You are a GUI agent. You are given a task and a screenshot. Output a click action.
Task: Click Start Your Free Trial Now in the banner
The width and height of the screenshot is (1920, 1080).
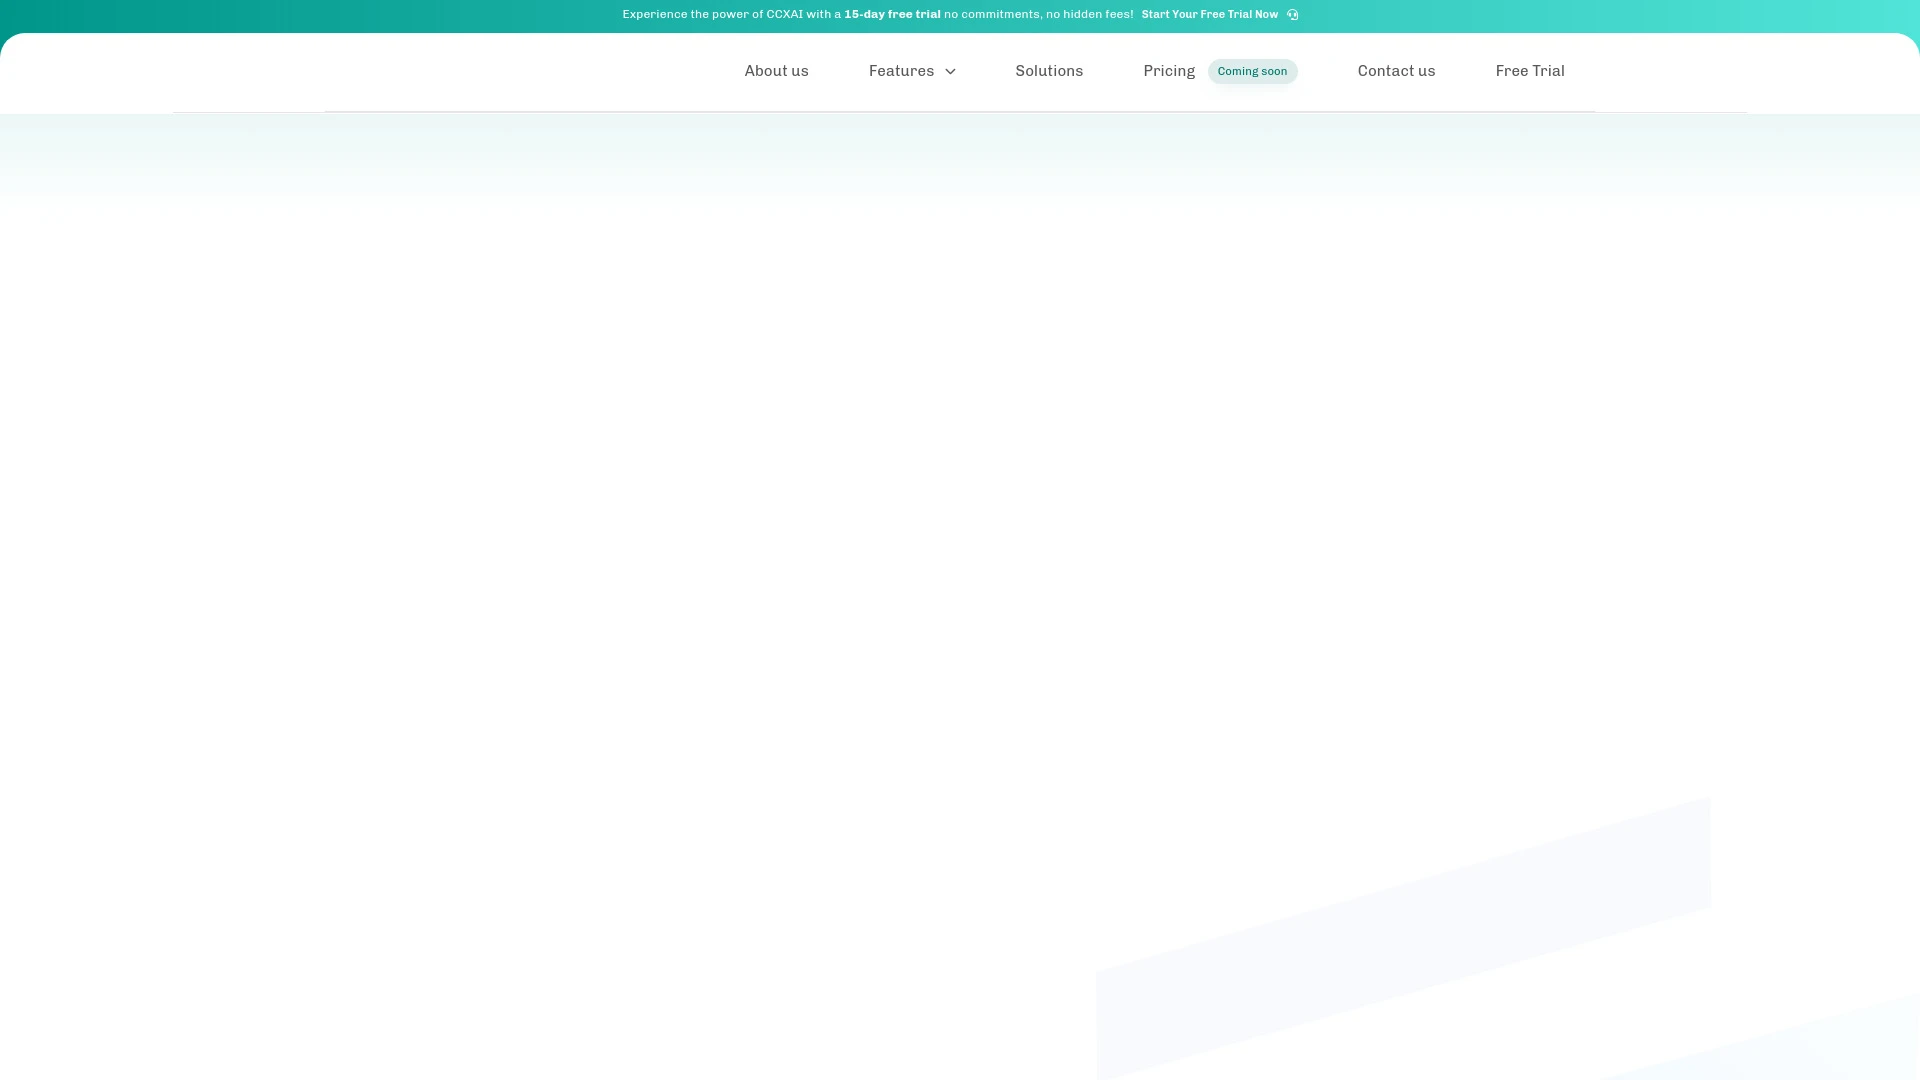coord(1209,14)
